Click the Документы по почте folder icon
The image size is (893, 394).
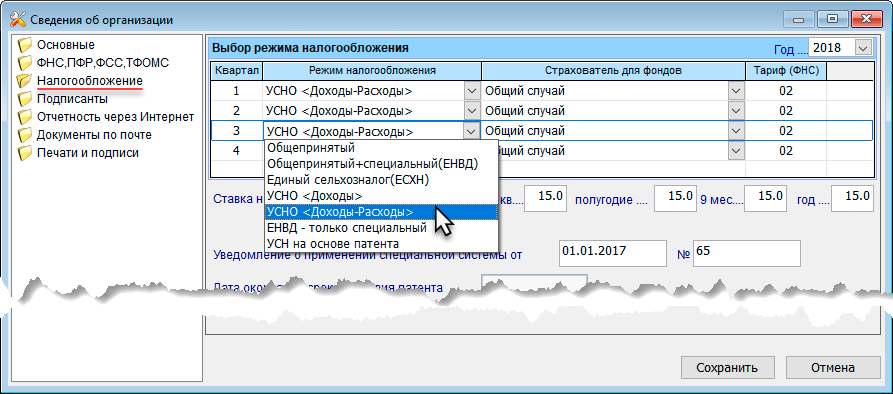[x=24, y=136]
